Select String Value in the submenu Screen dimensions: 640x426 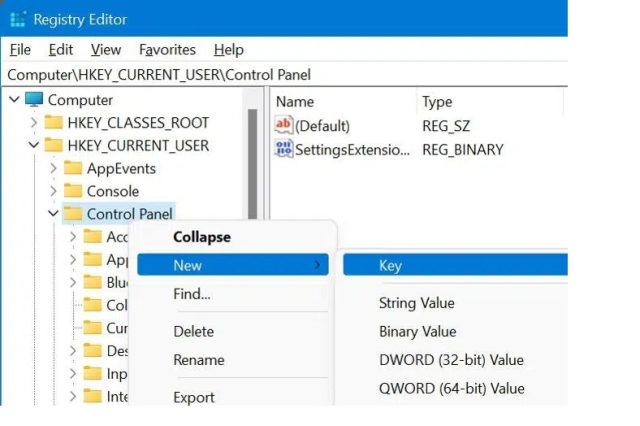tap(455, 303)
